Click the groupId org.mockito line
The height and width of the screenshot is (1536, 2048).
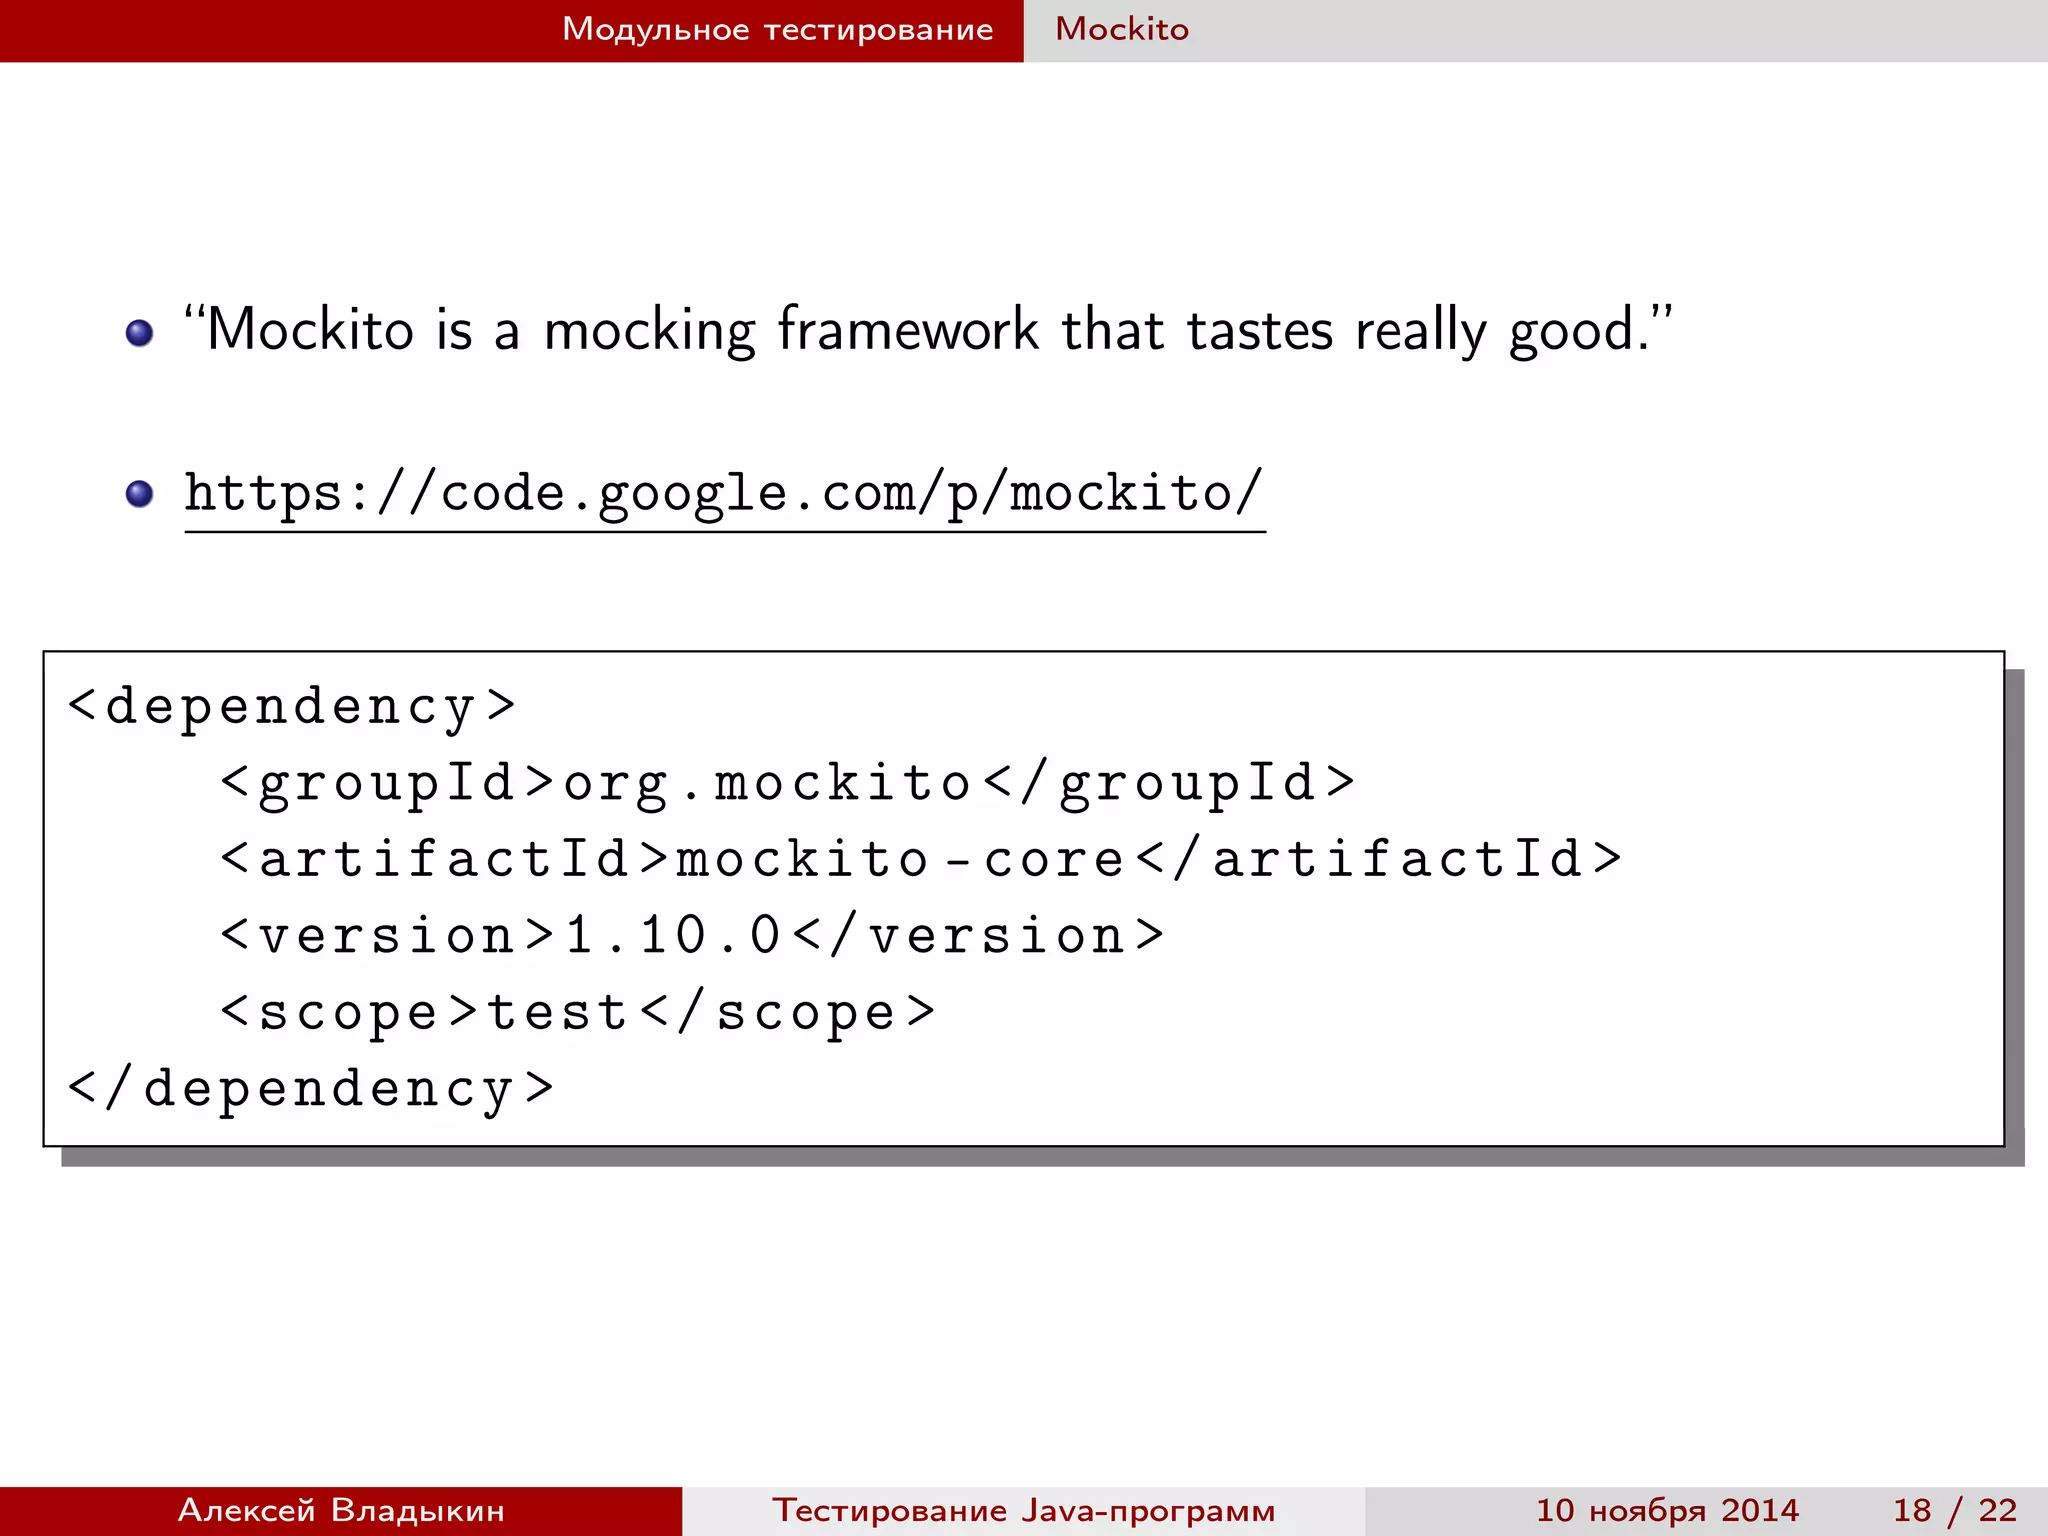pyautogui.click(x=788, y=783)
